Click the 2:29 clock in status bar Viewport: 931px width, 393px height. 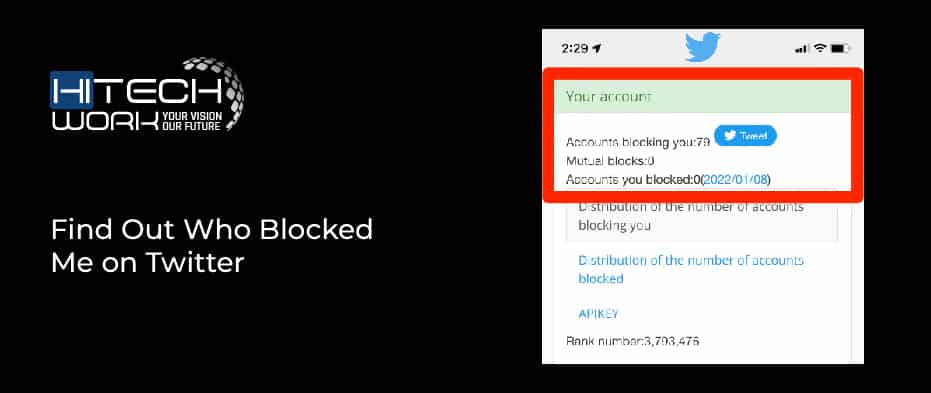pos(574,49)
